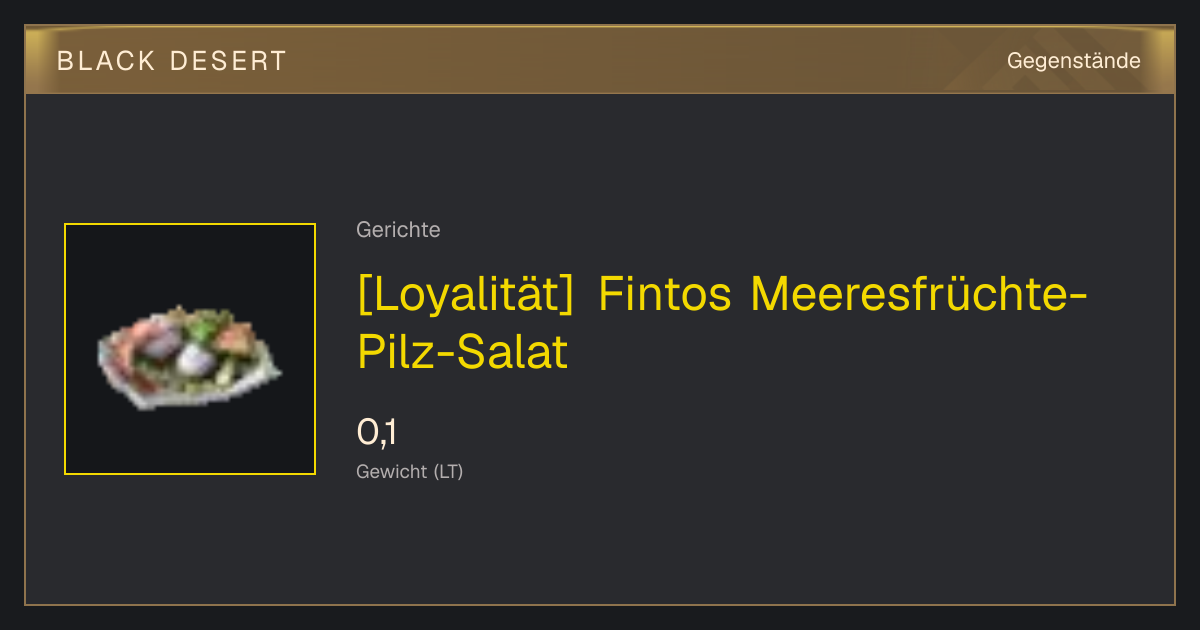Click the yellow-bordered item thumbnail frame
1200x630 pixels.
pos(190,349)
